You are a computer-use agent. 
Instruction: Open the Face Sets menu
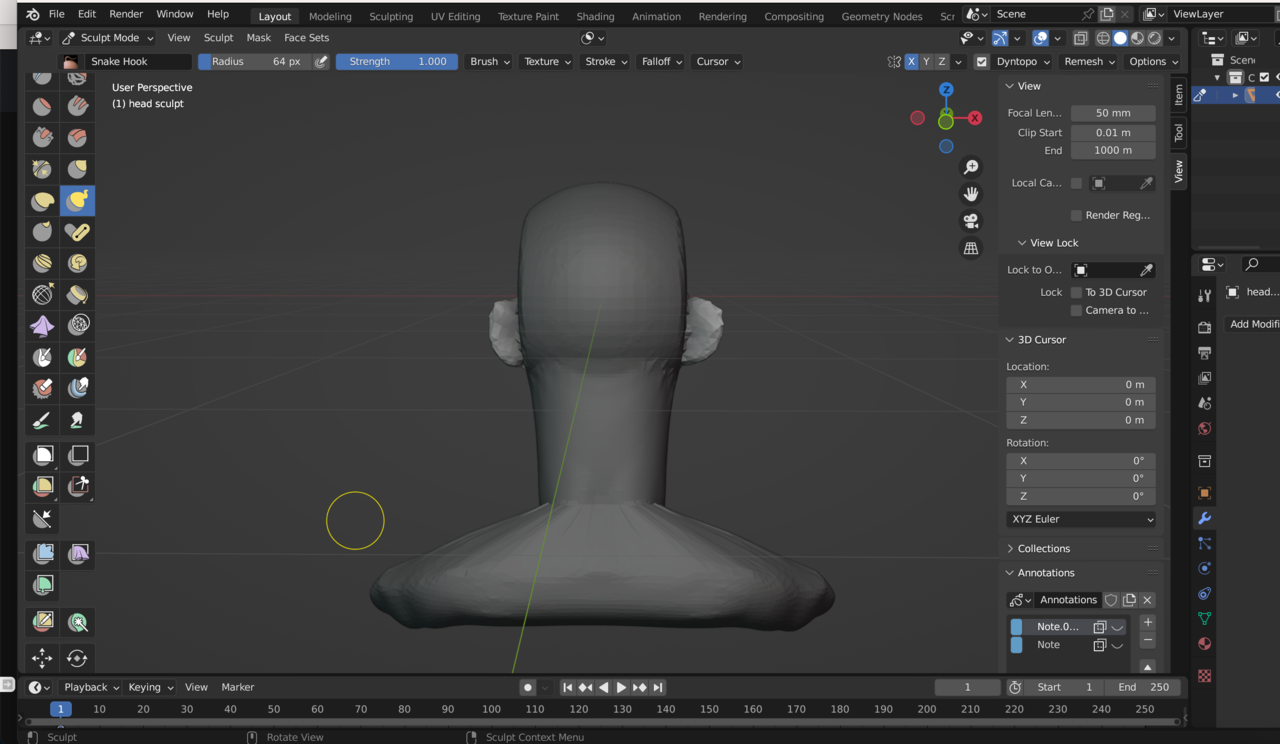pyautogui.click(x=306, y=38)
